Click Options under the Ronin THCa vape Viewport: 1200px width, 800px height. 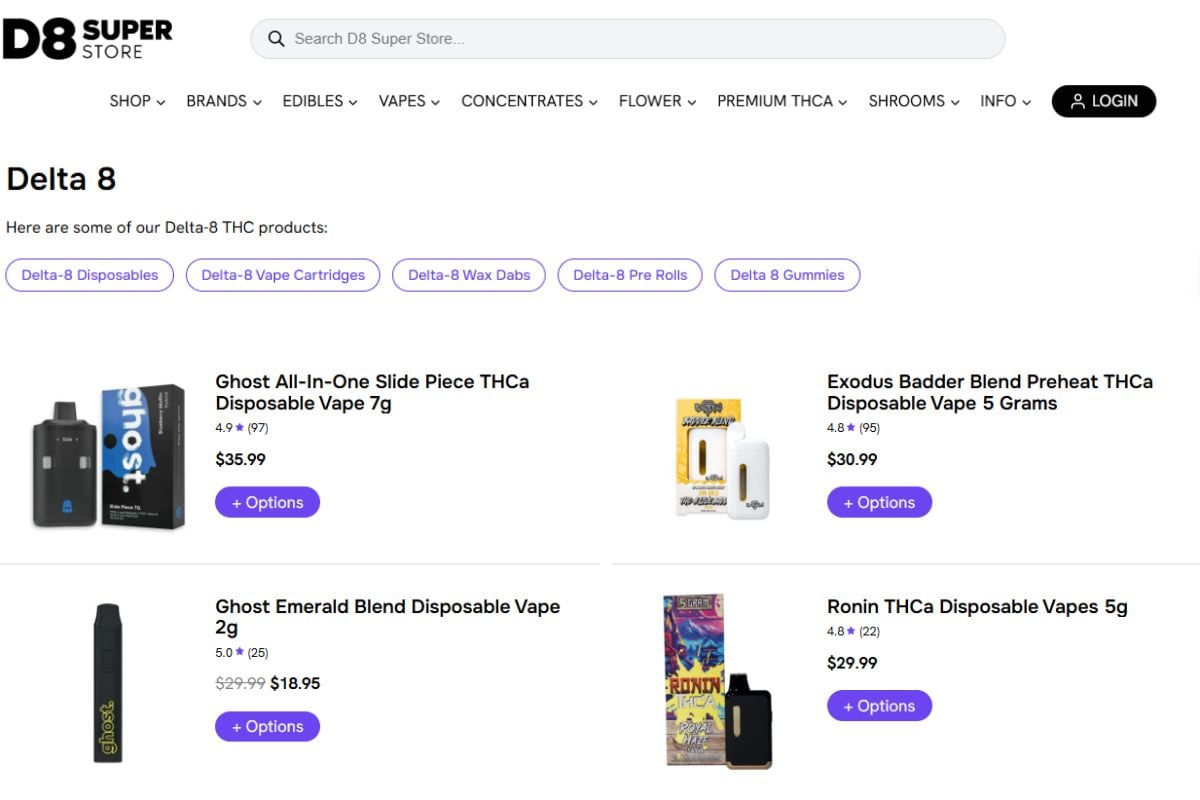pos(879,706)
